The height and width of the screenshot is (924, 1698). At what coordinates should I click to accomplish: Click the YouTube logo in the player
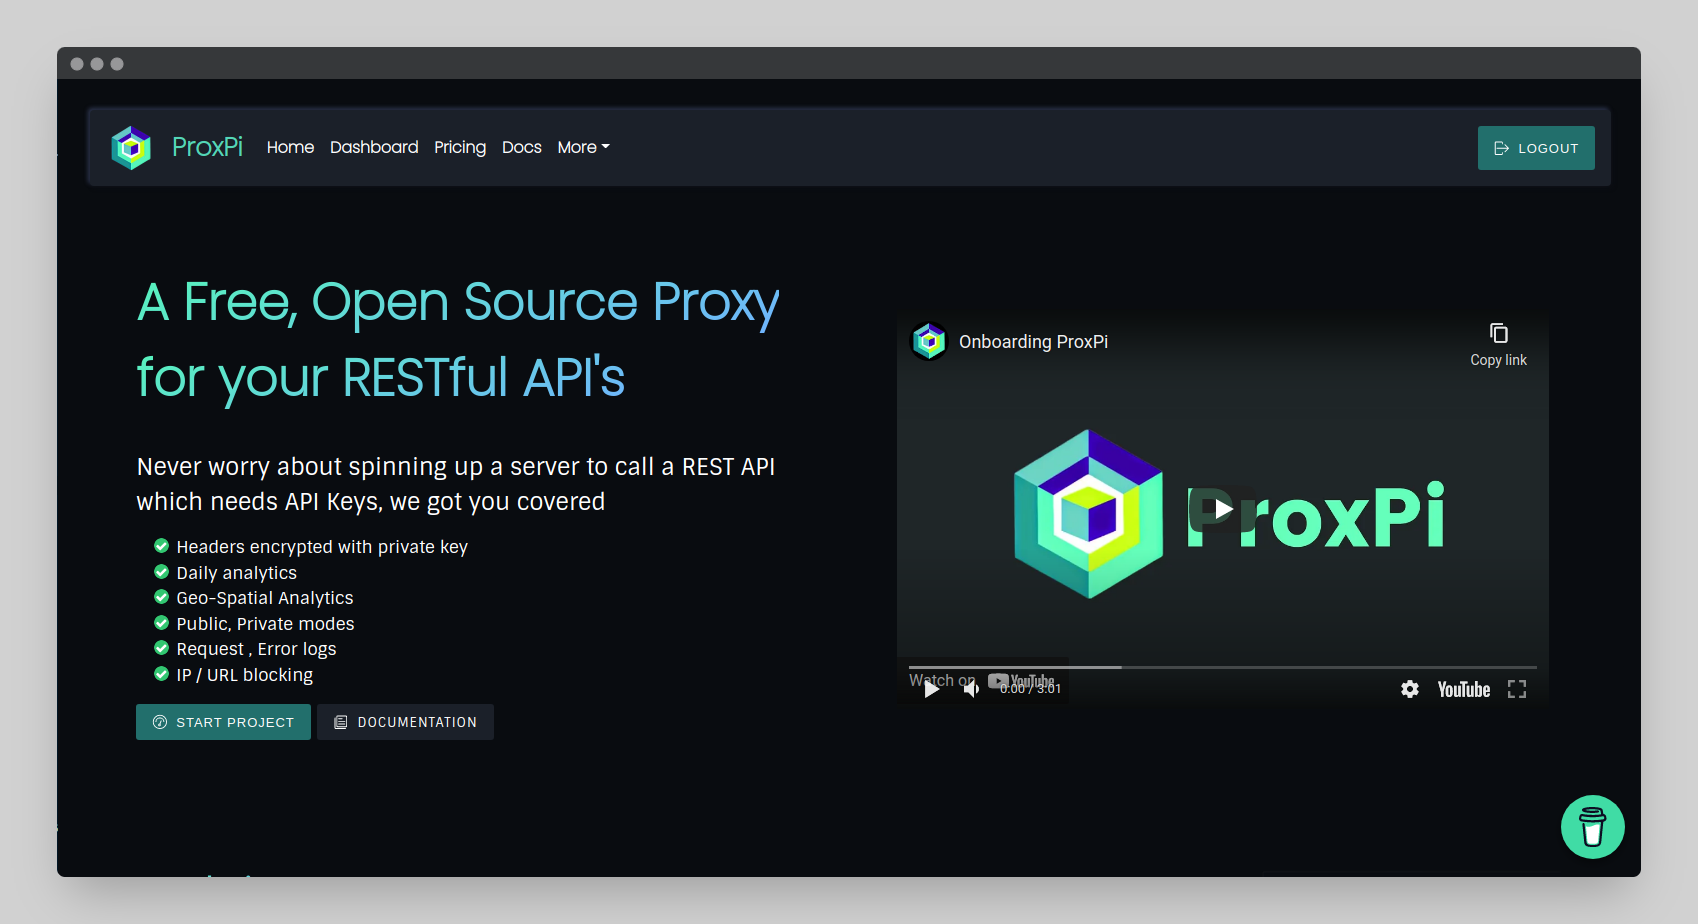pos(1463,689)
